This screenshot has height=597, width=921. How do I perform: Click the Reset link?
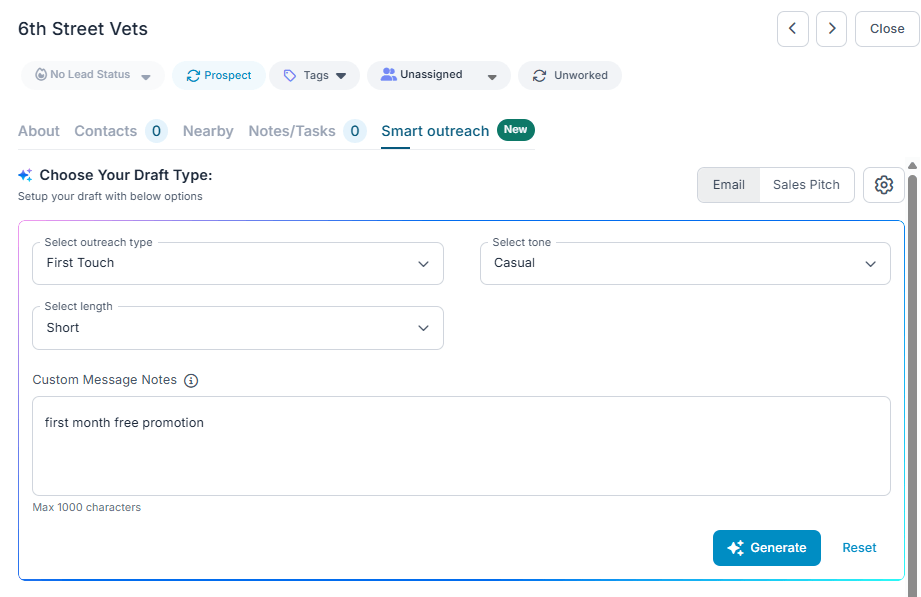tap(859, 548)
